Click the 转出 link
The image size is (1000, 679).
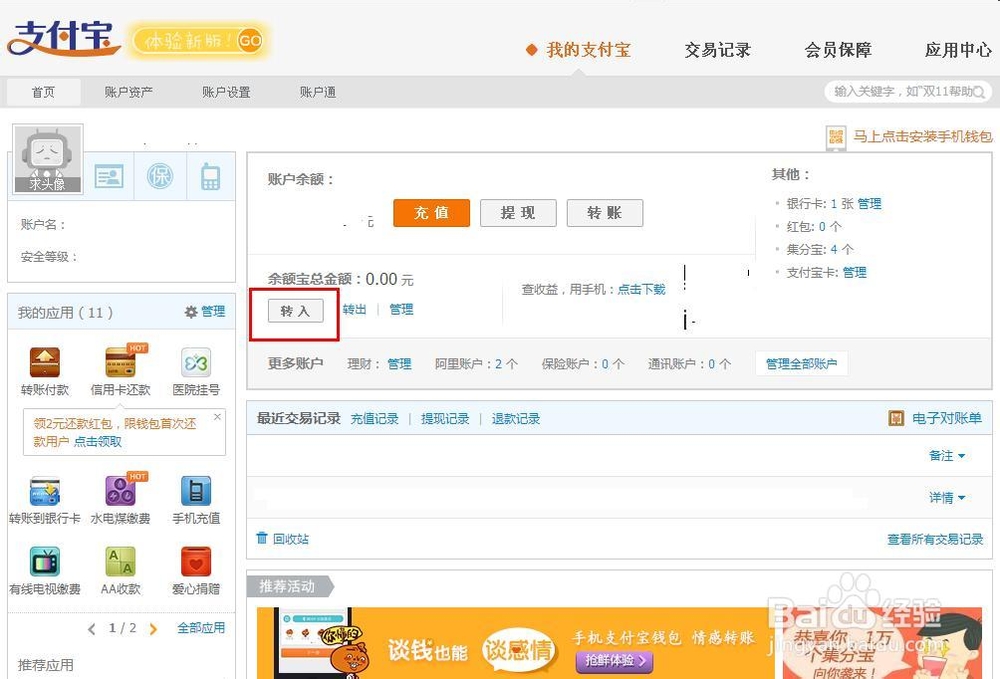pos(354,310)
